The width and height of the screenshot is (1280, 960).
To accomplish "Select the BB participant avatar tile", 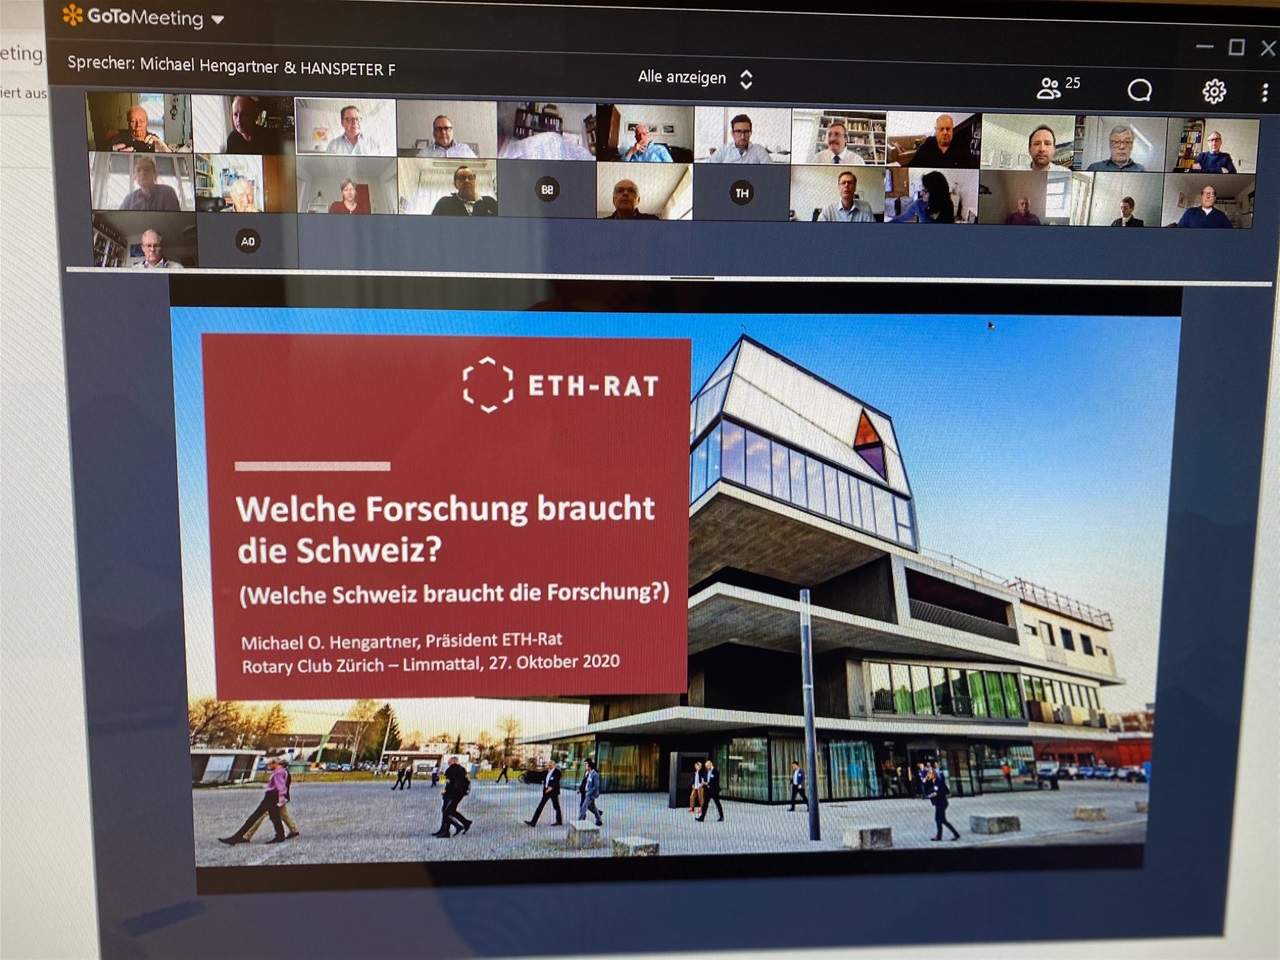I will tap(547, 189).
